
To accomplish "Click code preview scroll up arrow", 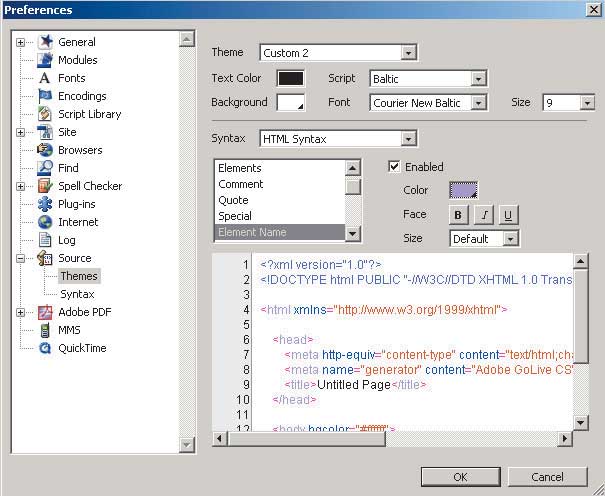I will (x=581, y=261).
